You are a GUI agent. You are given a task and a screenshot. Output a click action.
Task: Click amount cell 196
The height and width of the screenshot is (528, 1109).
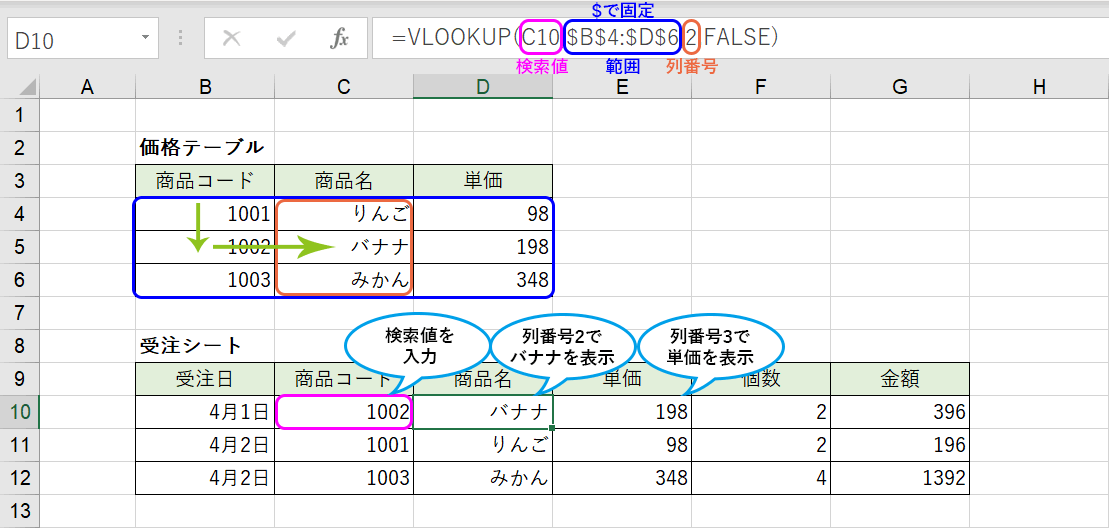coord(900,445)
